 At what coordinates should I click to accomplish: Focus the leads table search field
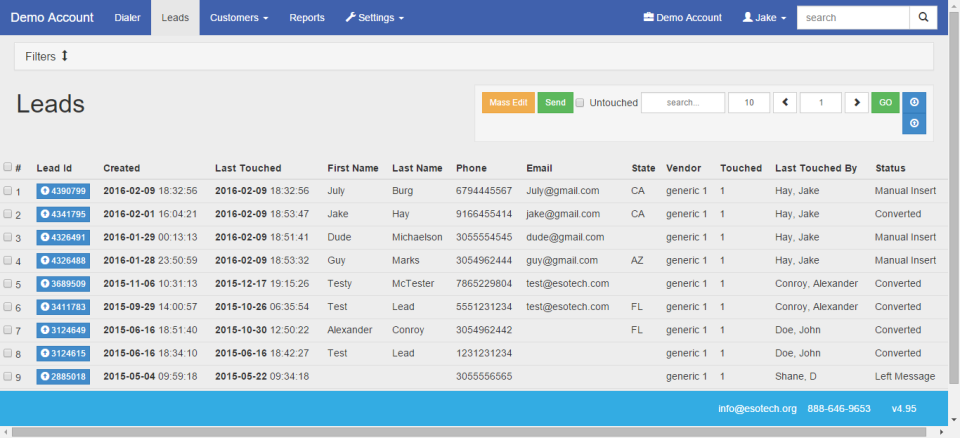click(683, 103)
